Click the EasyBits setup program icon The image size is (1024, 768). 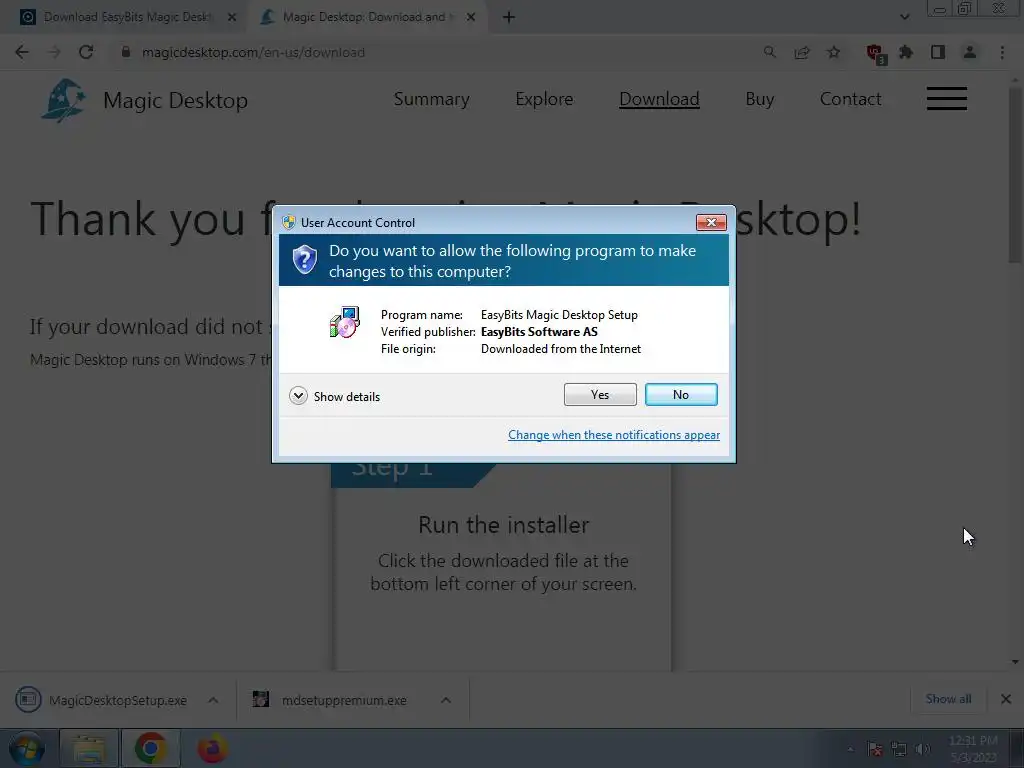pos(345,322)
